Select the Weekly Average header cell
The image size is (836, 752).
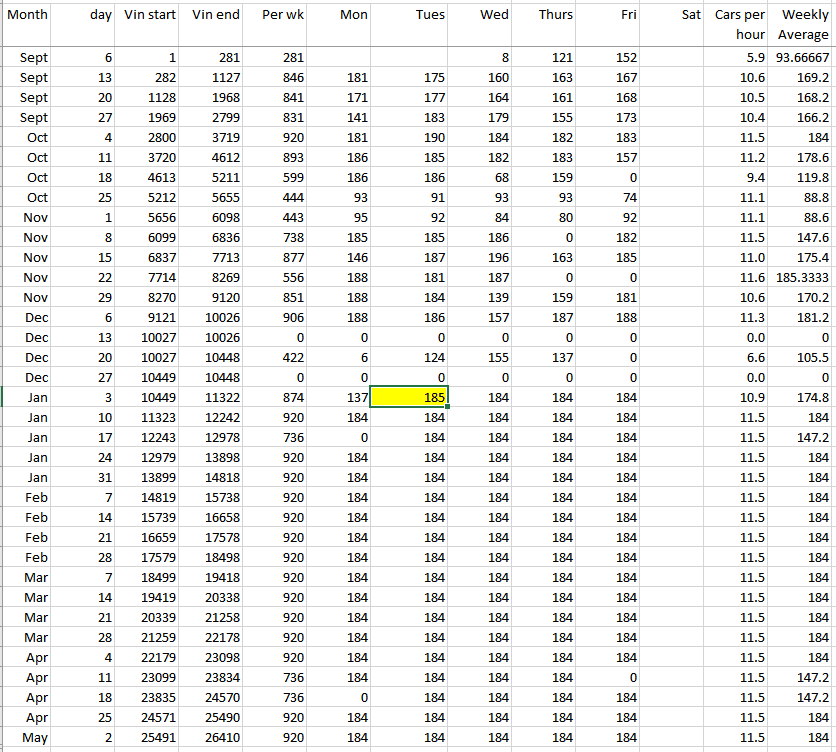click(x=803, y=24)
